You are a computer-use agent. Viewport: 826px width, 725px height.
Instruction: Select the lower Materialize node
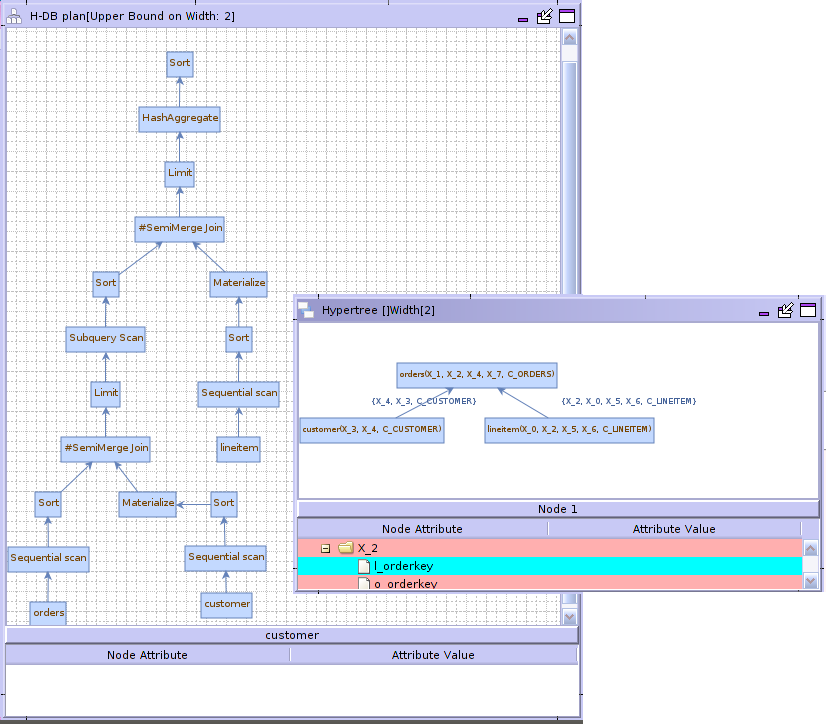click(148, 503)
